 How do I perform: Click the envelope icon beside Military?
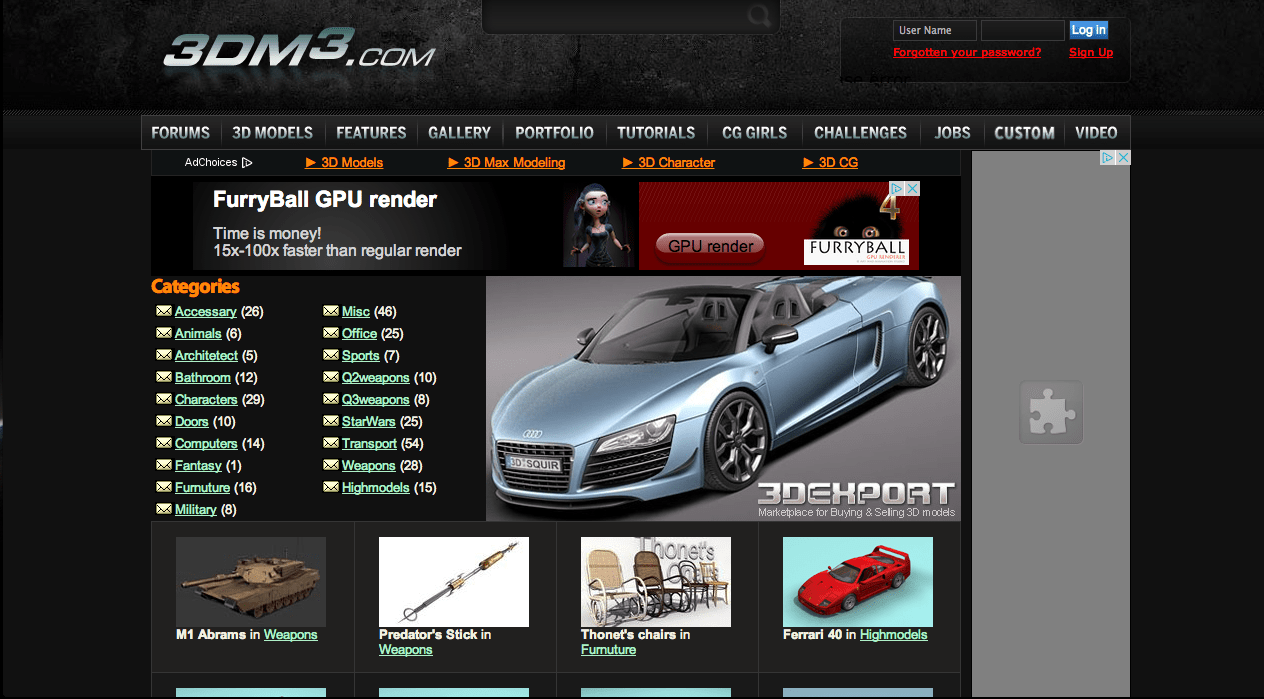[x=164, y=509]
